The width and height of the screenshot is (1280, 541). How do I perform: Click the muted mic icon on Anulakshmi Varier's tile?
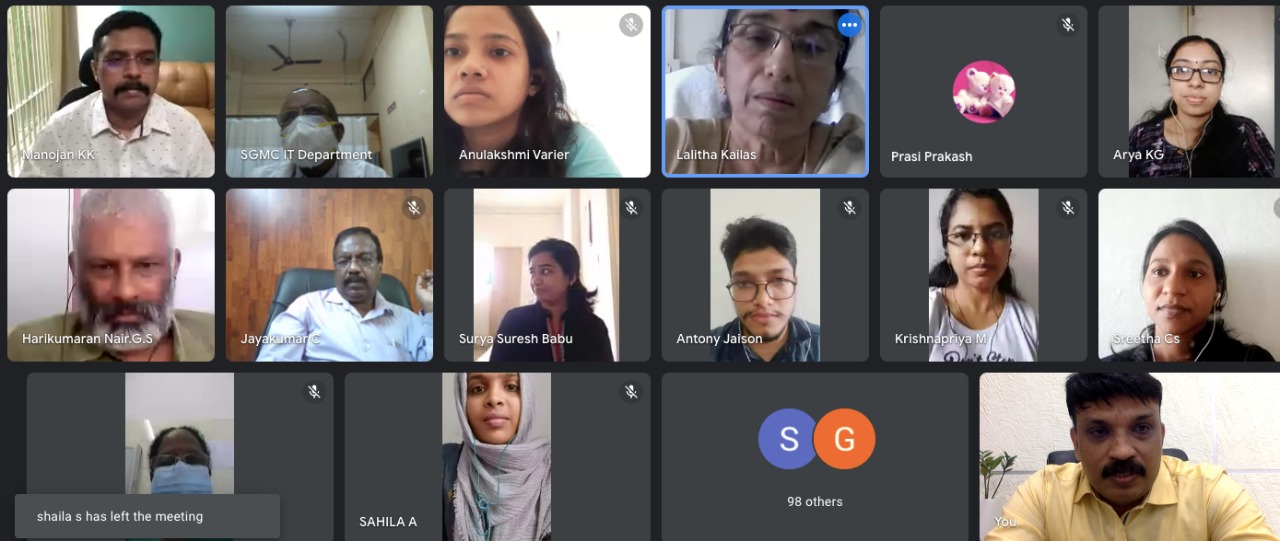click(x=630, y=25)
